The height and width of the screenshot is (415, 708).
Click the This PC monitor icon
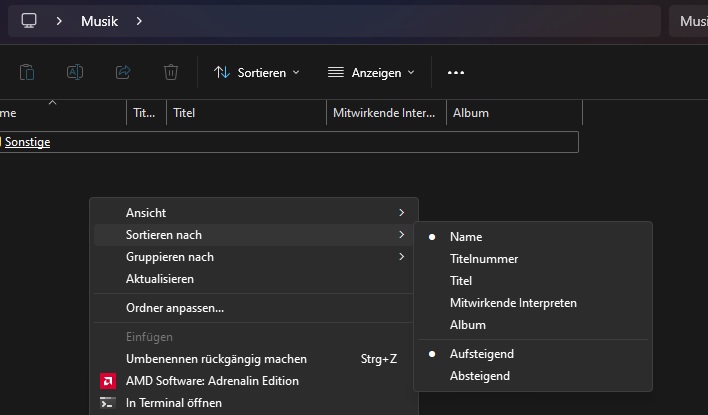[x=29, y=21]
